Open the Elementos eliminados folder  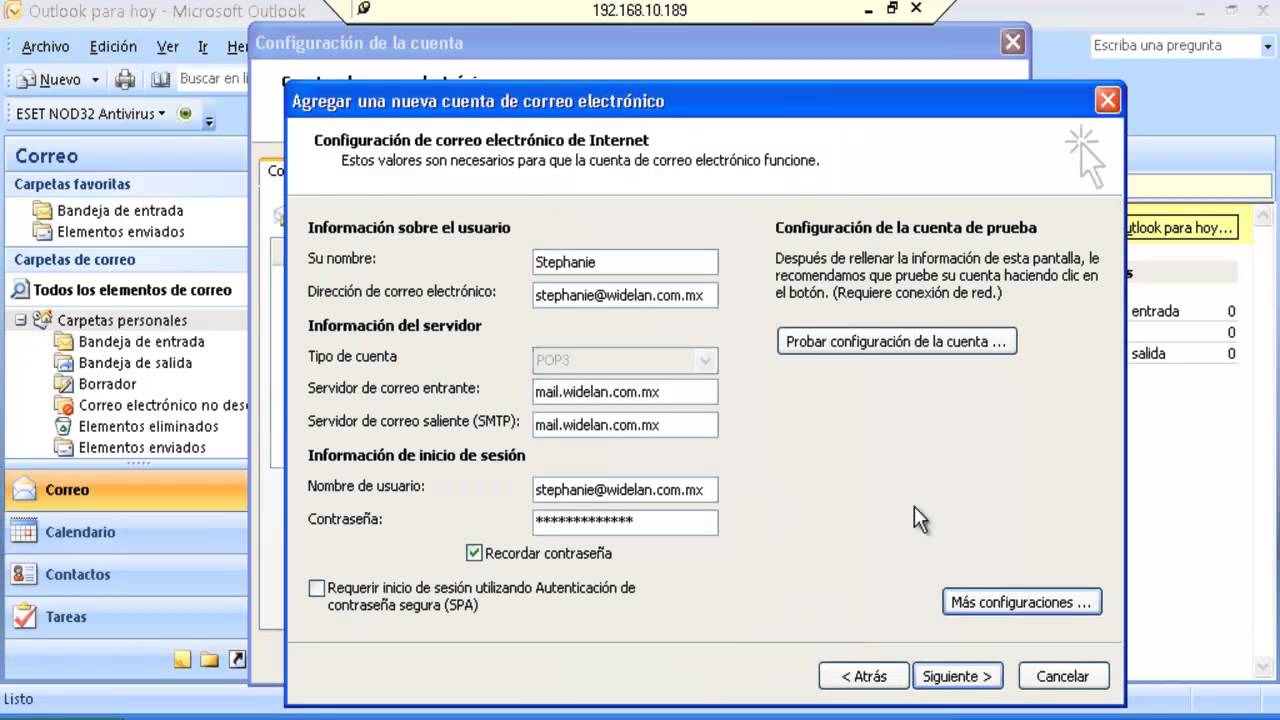[148, 426]
